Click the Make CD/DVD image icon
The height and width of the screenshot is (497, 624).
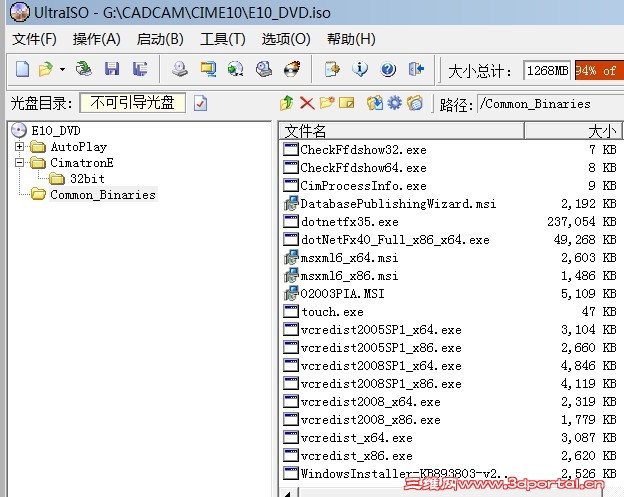click(180, 69)
